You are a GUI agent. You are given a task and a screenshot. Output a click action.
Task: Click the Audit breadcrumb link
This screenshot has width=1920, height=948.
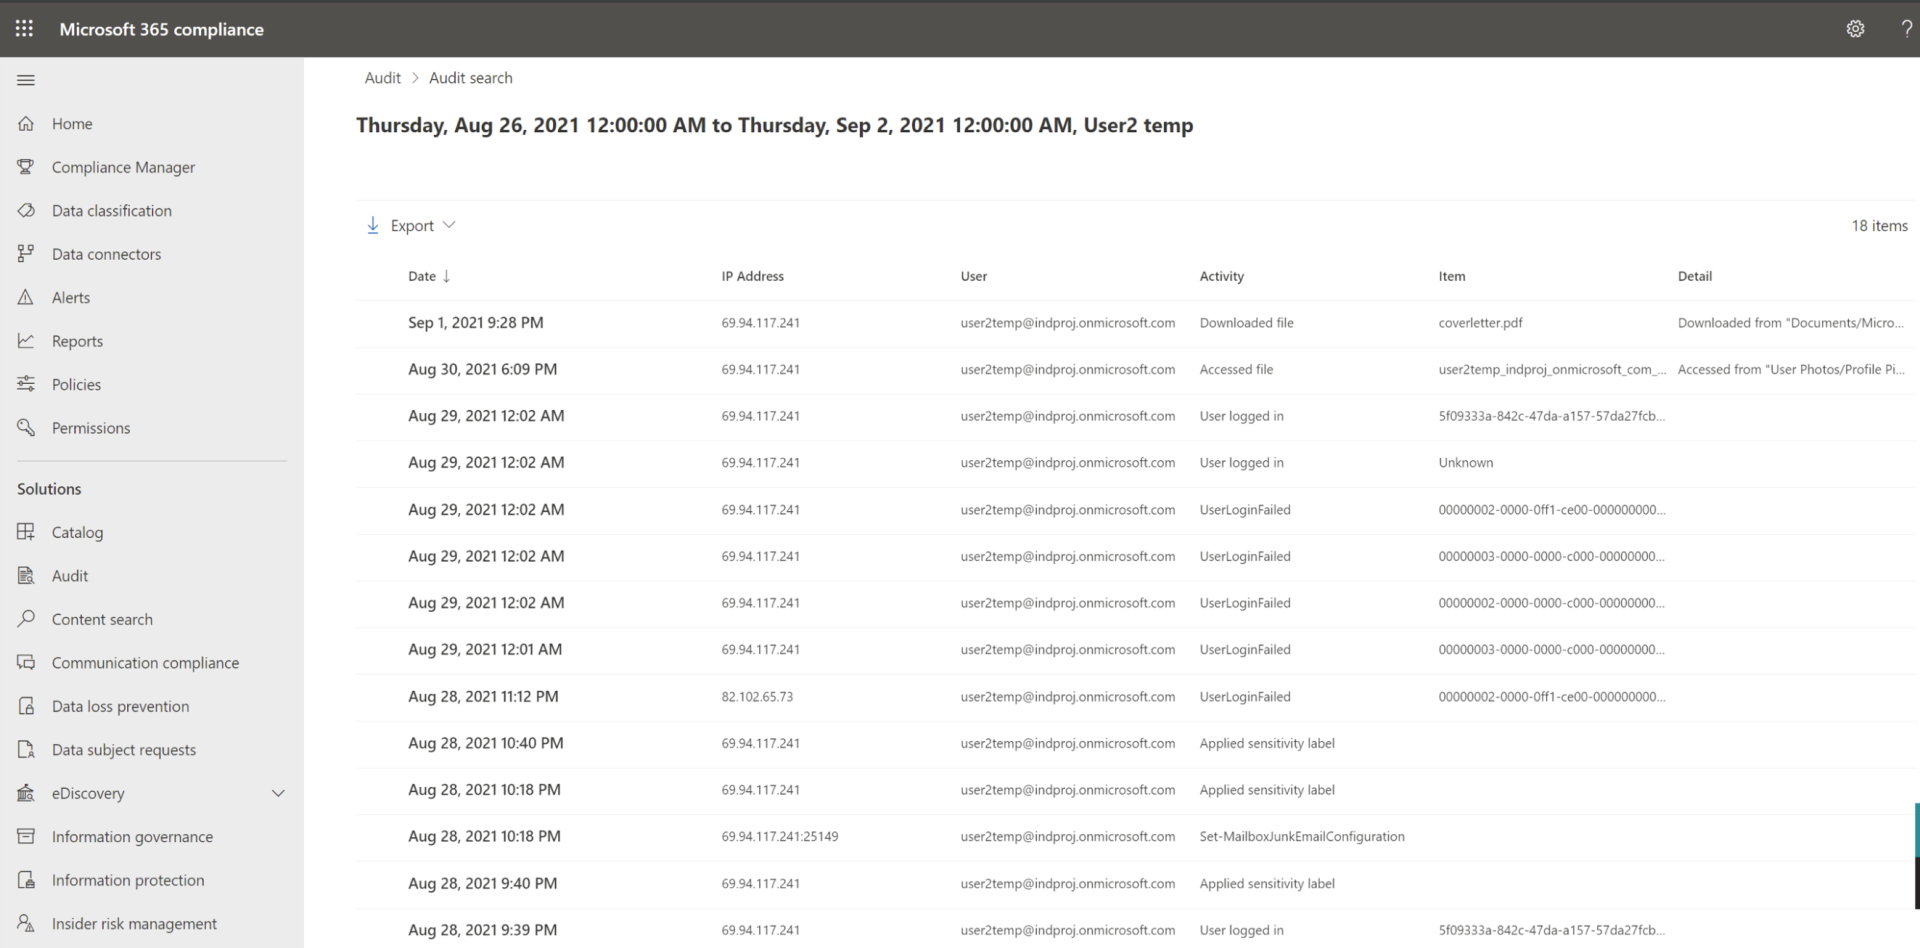point(382,78)
